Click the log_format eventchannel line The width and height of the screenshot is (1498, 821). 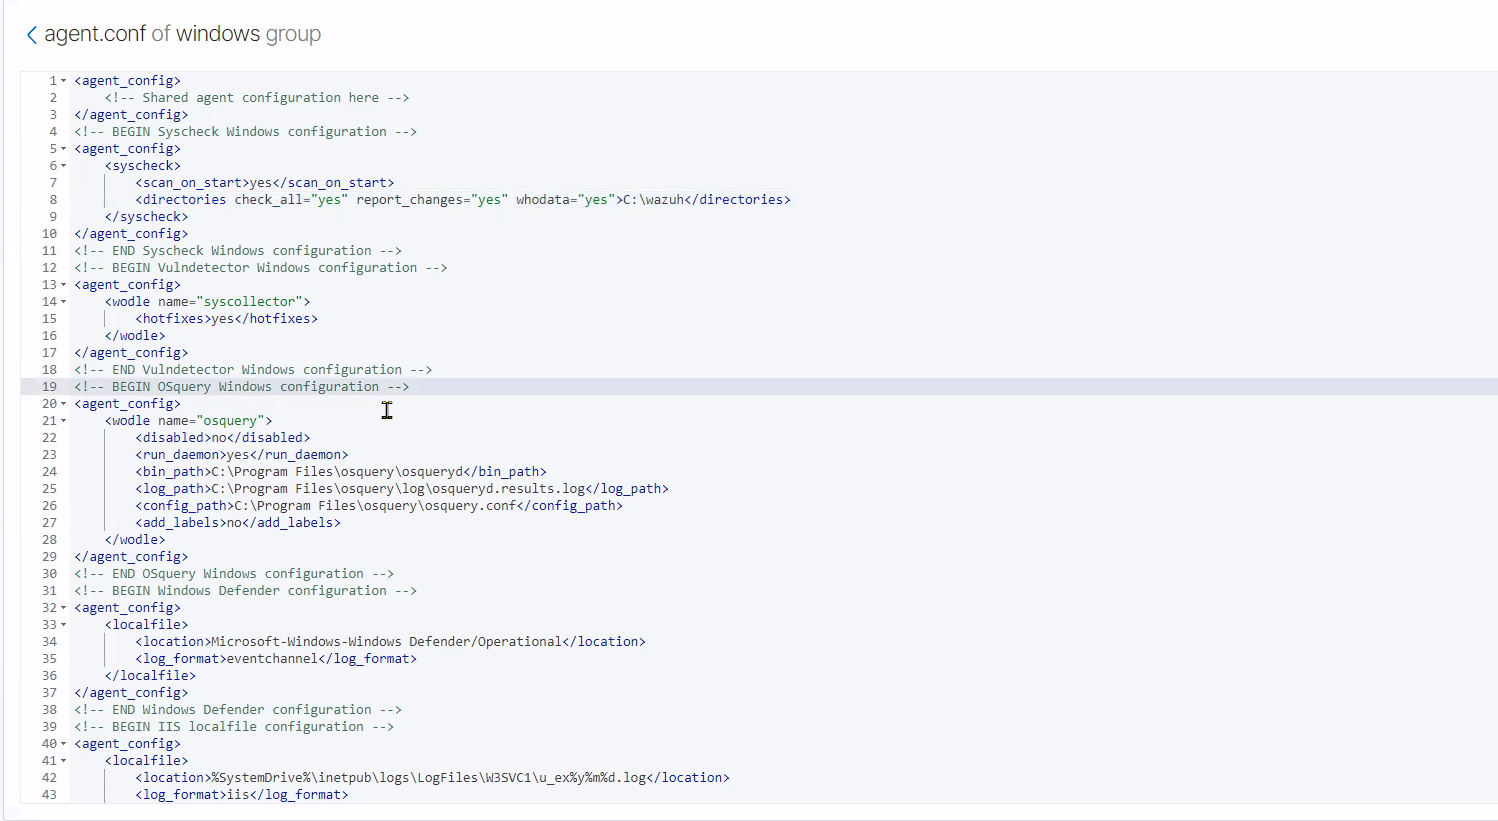(276, 658)
